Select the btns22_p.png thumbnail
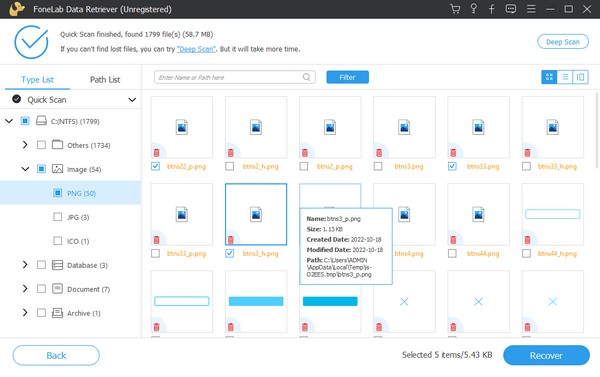This screenshot has height=377, width=600. [182, 127]
